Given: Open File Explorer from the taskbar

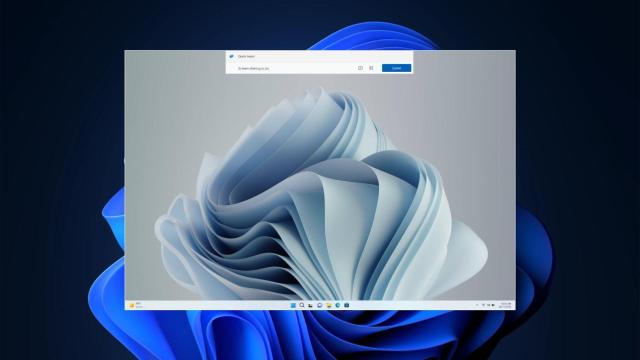Looking at the screenshot, I should pos(329,305).
